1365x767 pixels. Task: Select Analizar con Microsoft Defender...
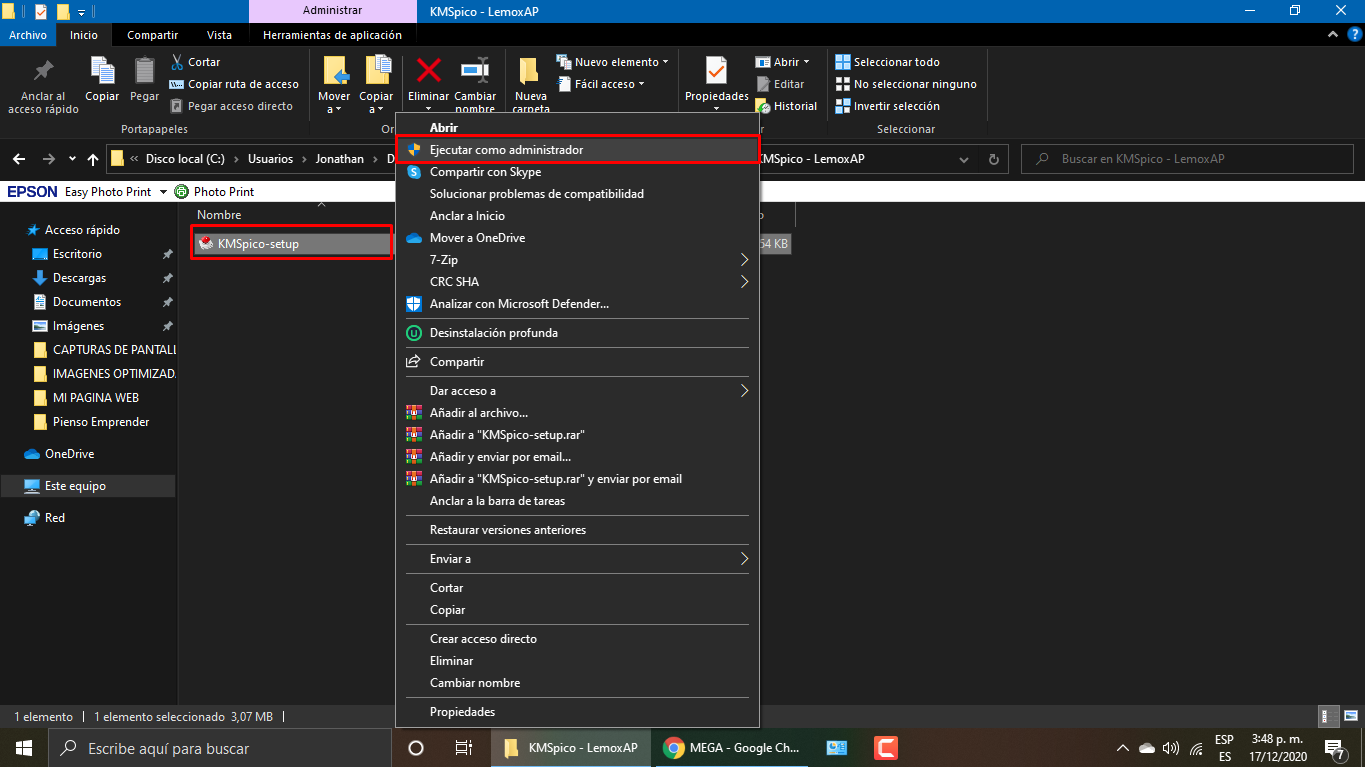point(578,304)
